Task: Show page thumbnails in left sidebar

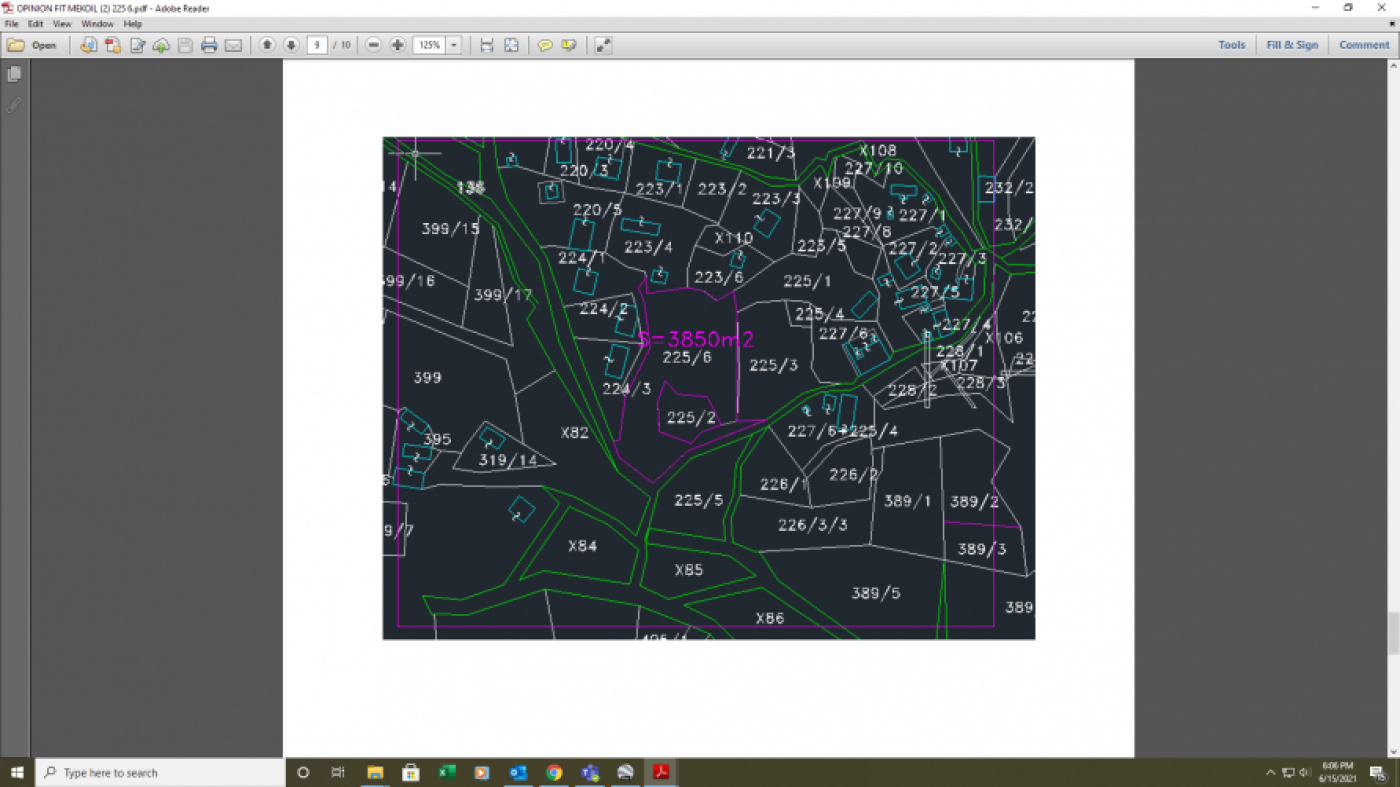Action: (x=14, y=75)
